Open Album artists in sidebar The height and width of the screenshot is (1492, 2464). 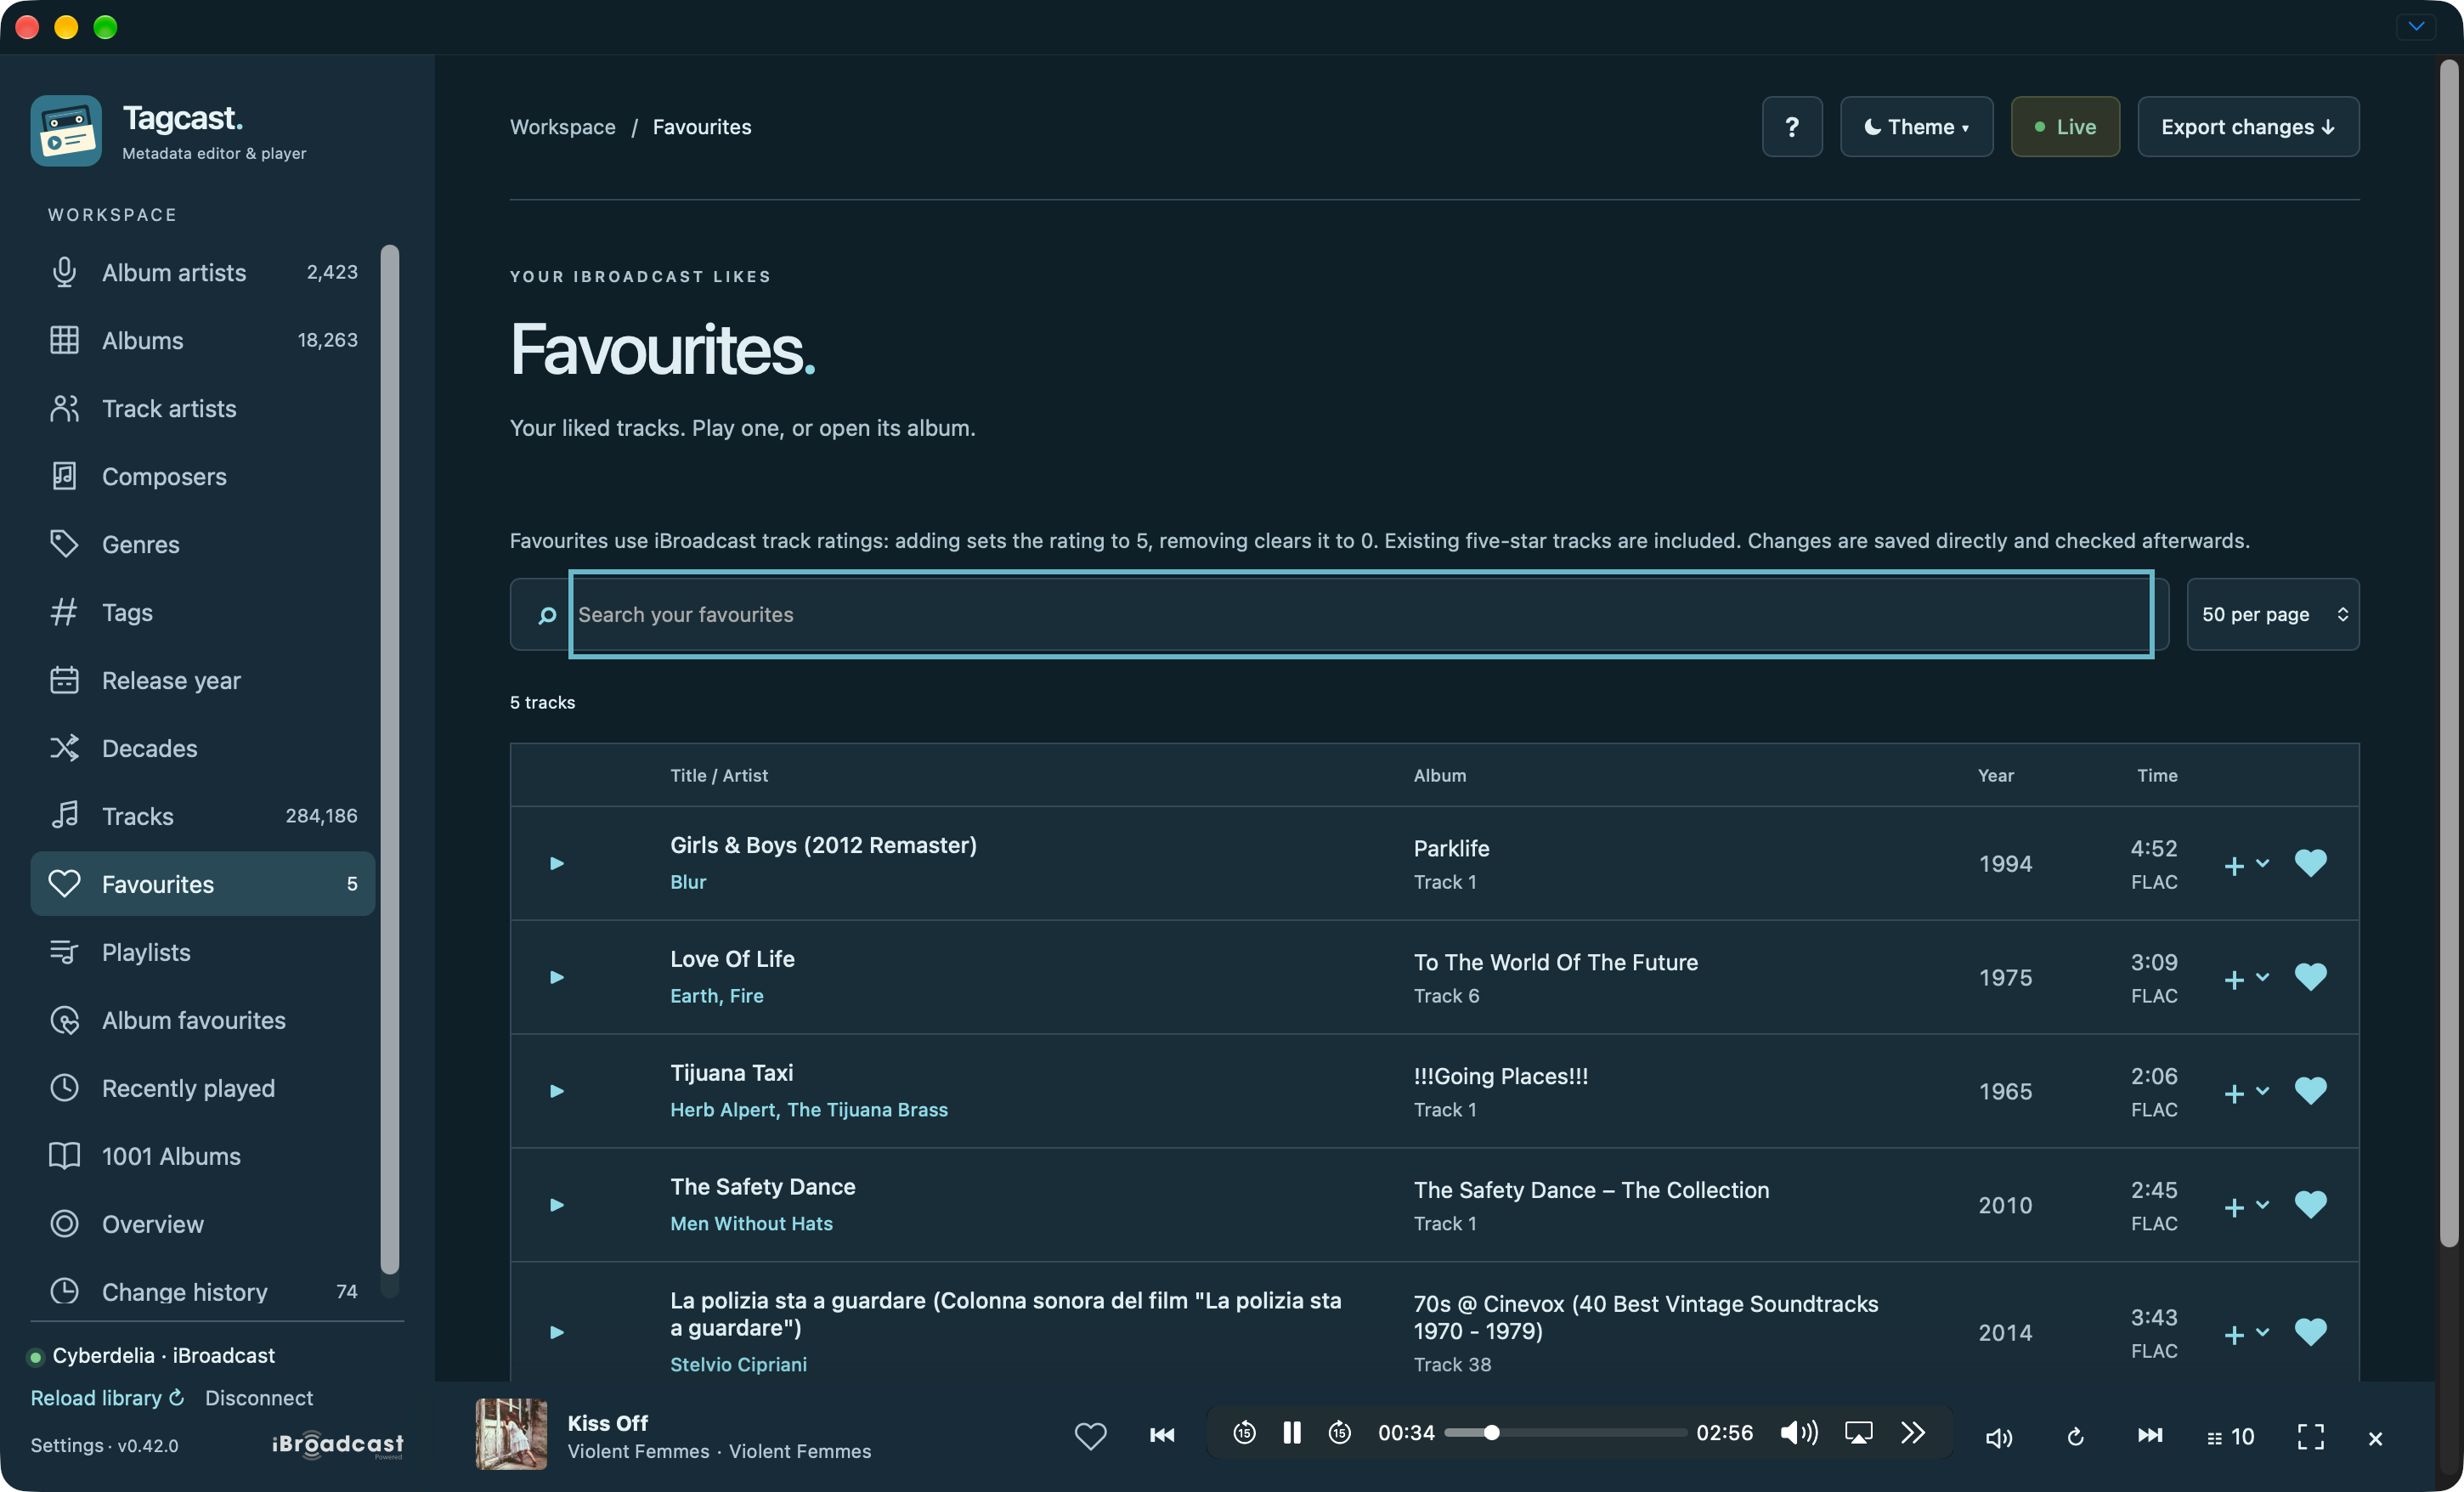point(203,273)
